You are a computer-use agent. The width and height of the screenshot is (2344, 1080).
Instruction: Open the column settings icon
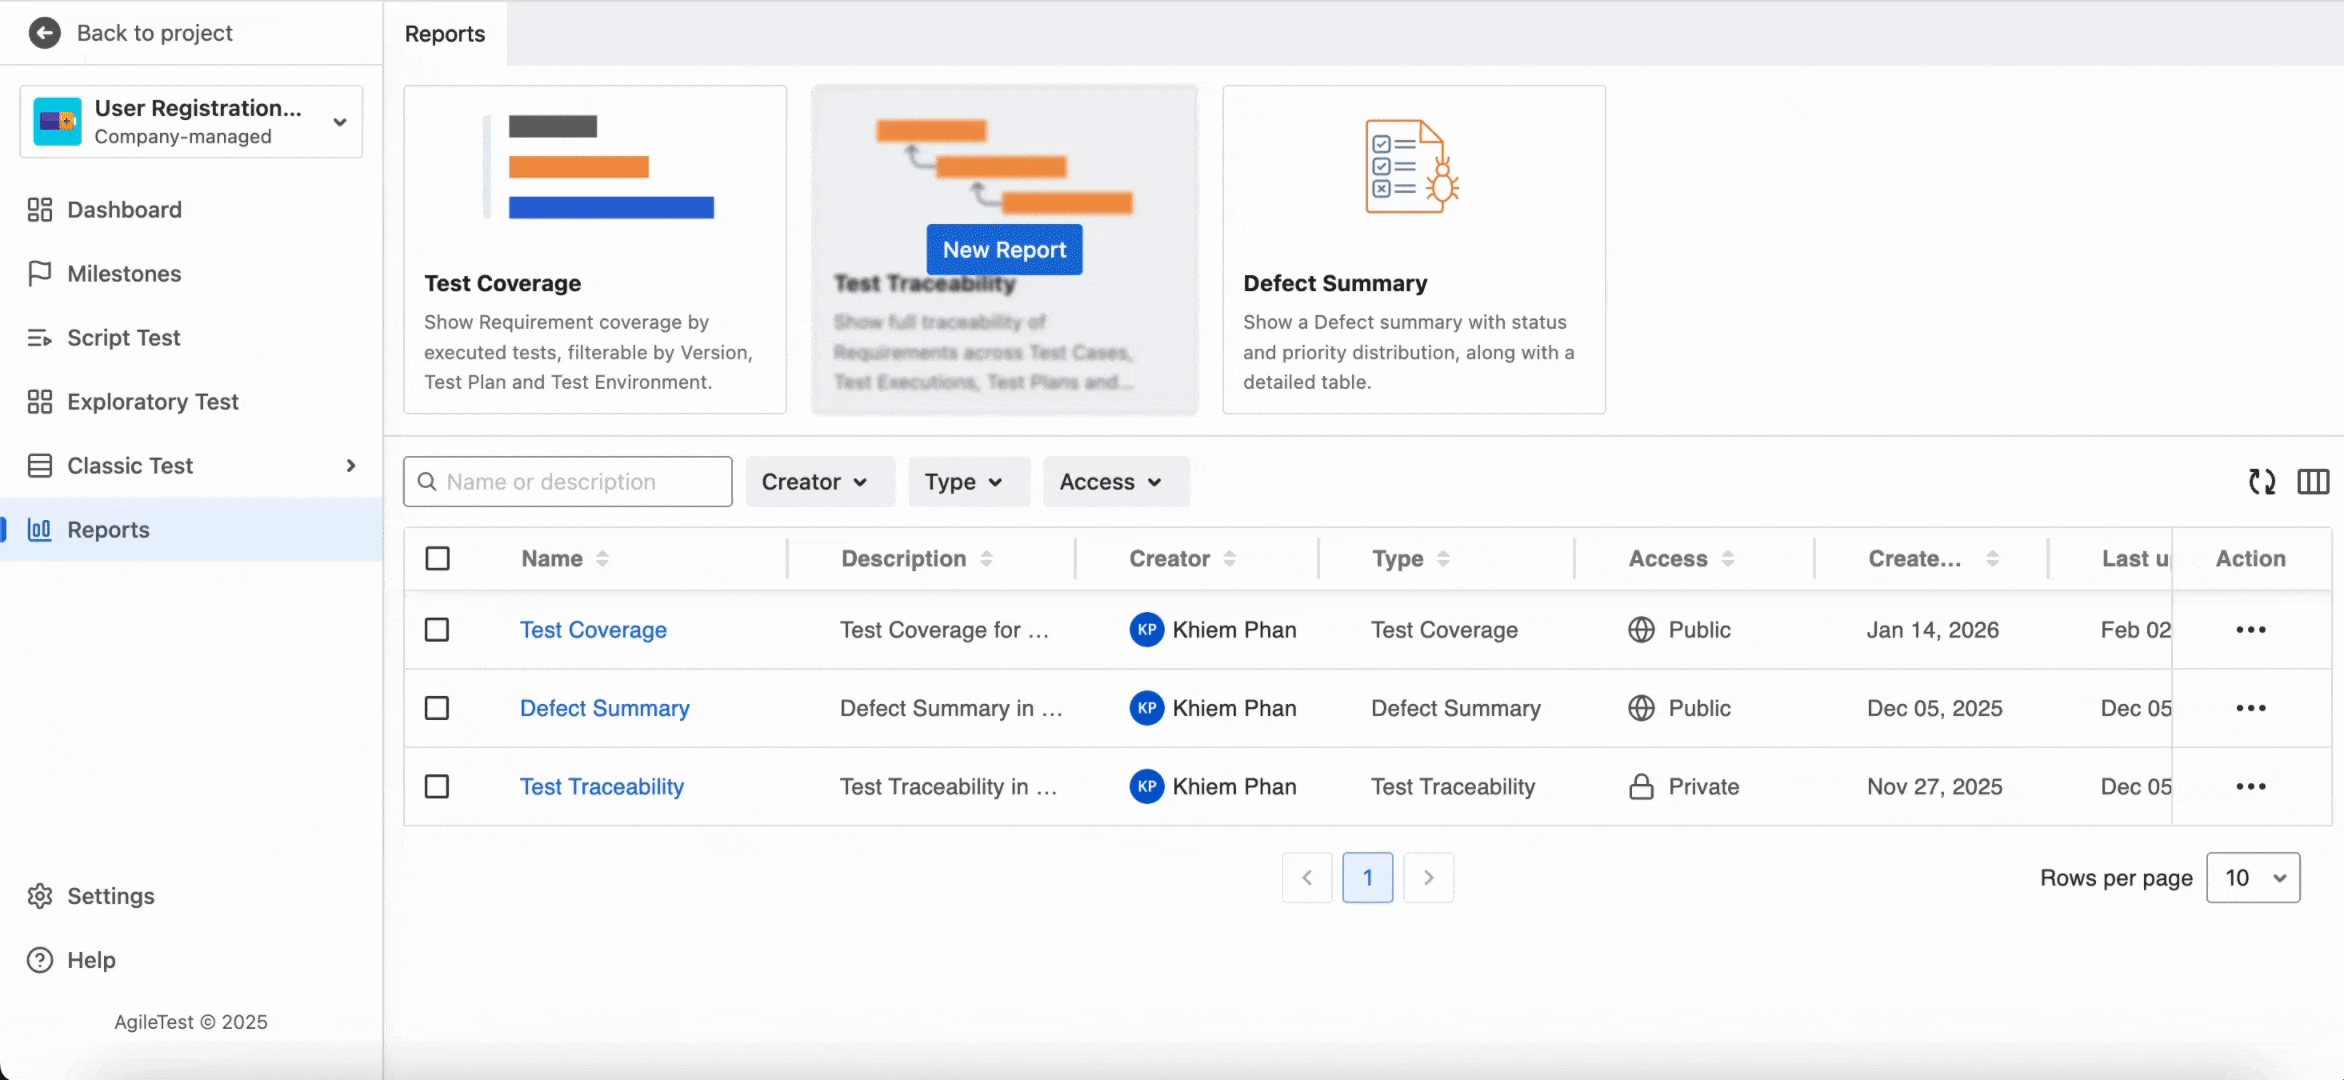(x=2312, y=482)
